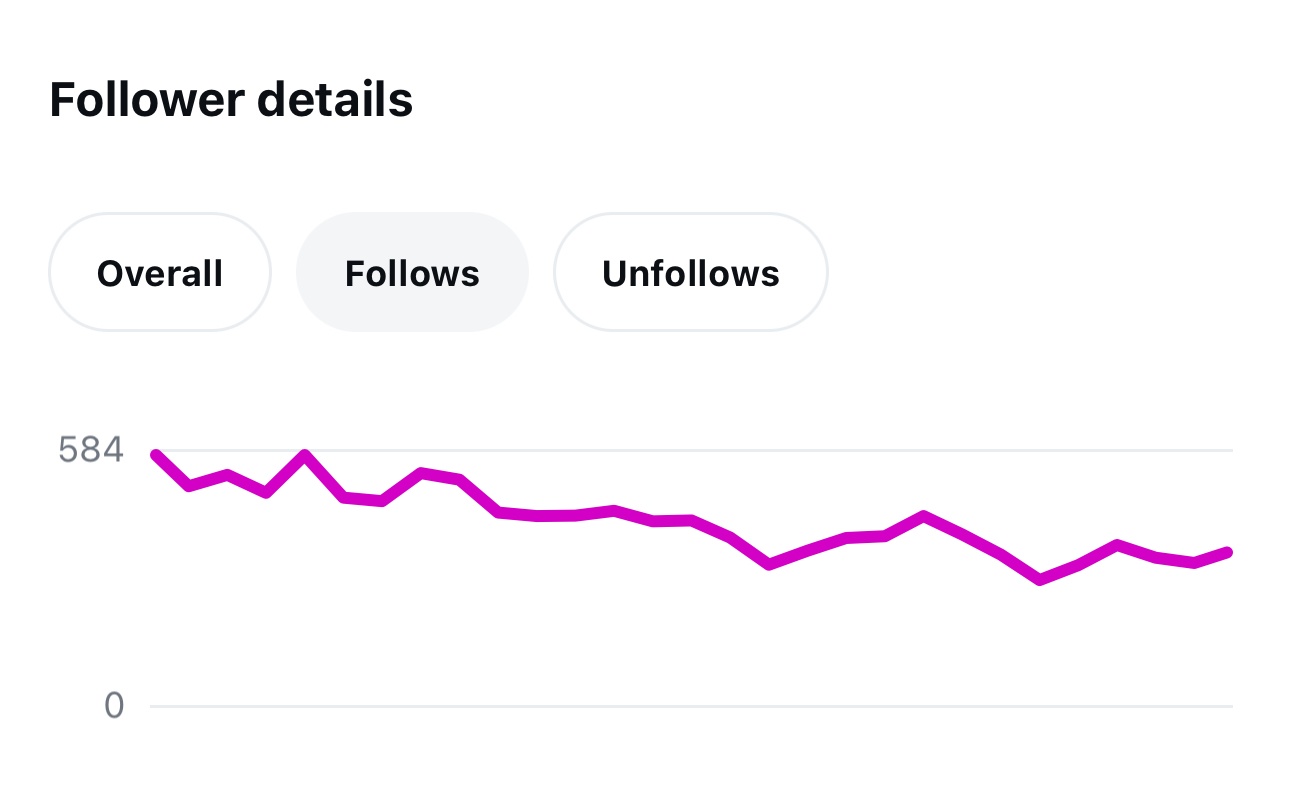This screenshot has height=792, width=1290.
Task: Click the sharp peak shortly after the line's start
Action: [x=305, y=455]
